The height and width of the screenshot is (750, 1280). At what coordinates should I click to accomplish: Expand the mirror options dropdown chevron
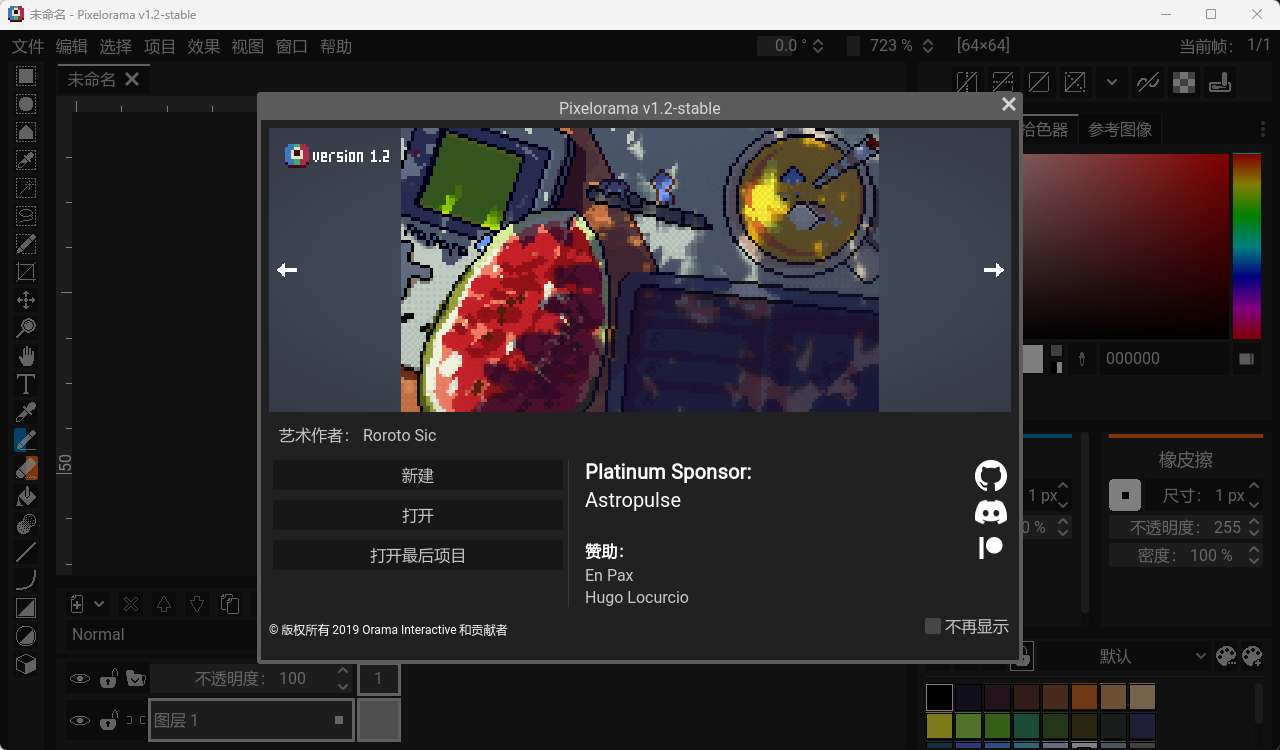pyautogui.click(x=1112, y=82)
